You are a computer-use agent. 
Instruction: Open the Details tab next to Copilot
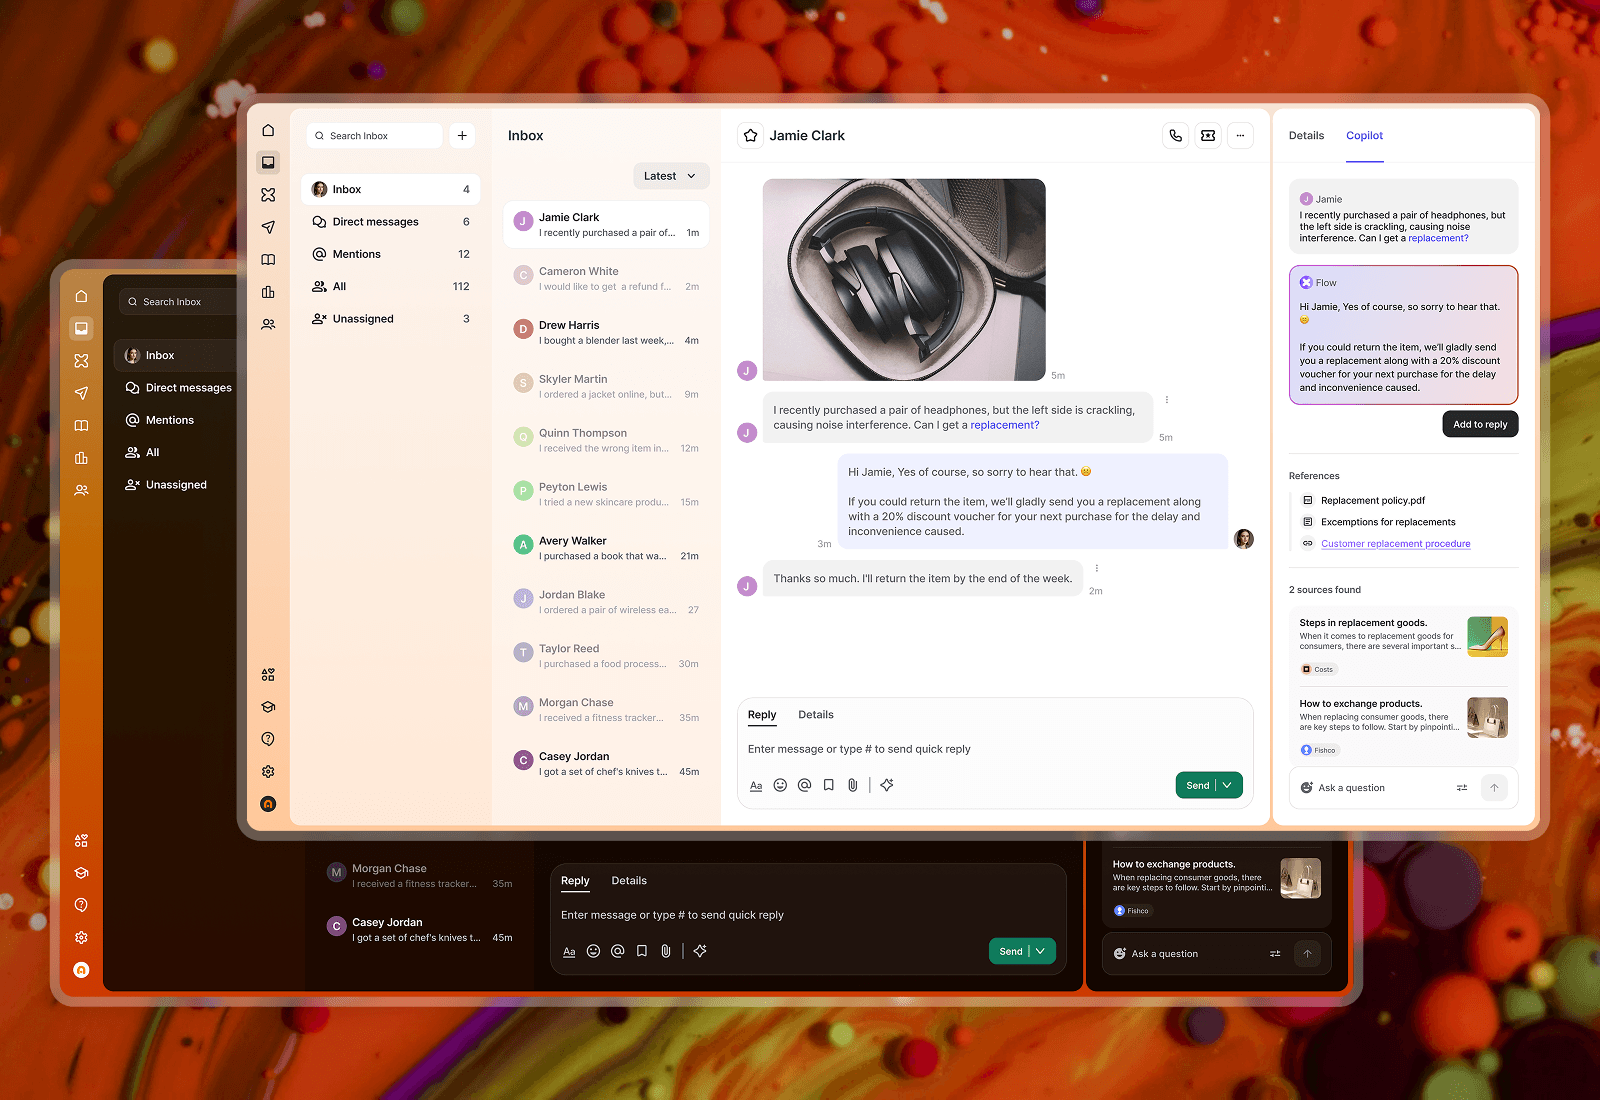tap(1306, 136)
